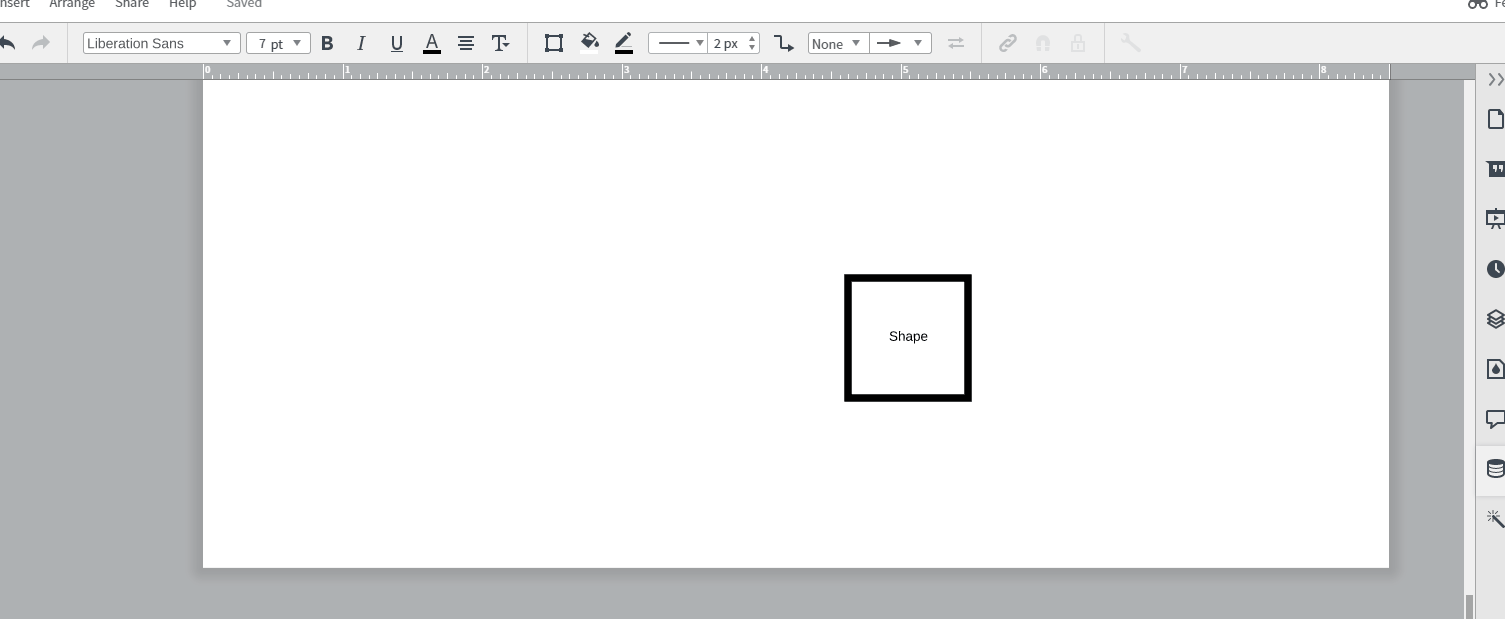Click the waypoints connector style icon
This screenshot has width=1505, height=619.
point(784,43)
